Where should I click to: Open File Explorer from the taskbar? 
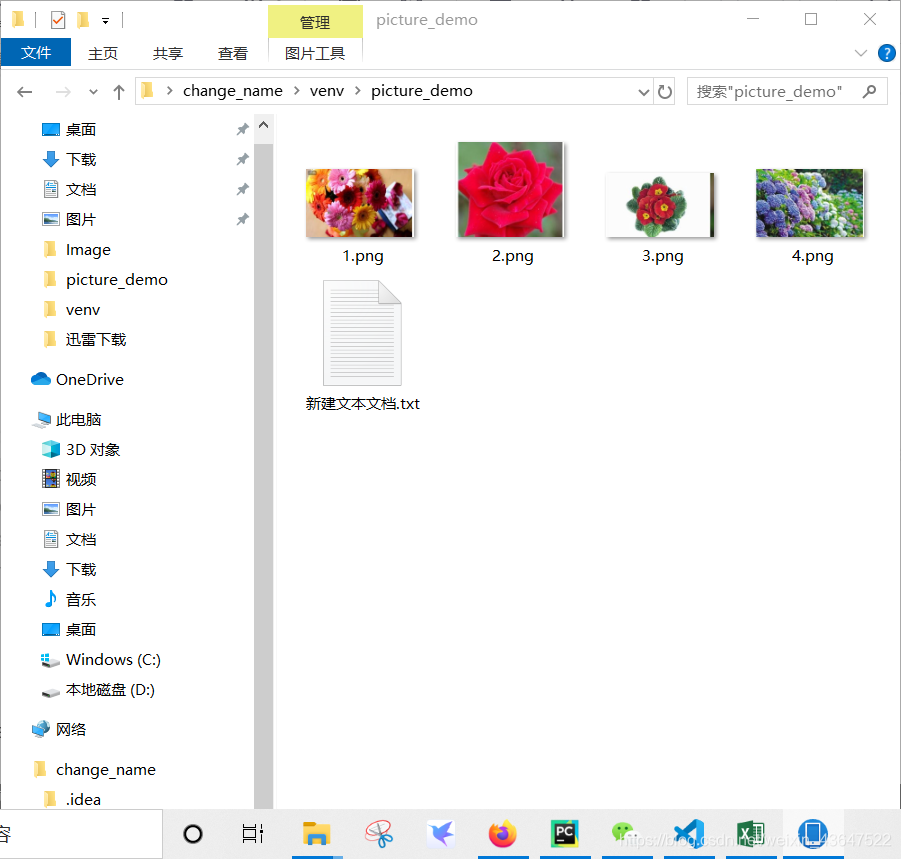pos(317,834)
